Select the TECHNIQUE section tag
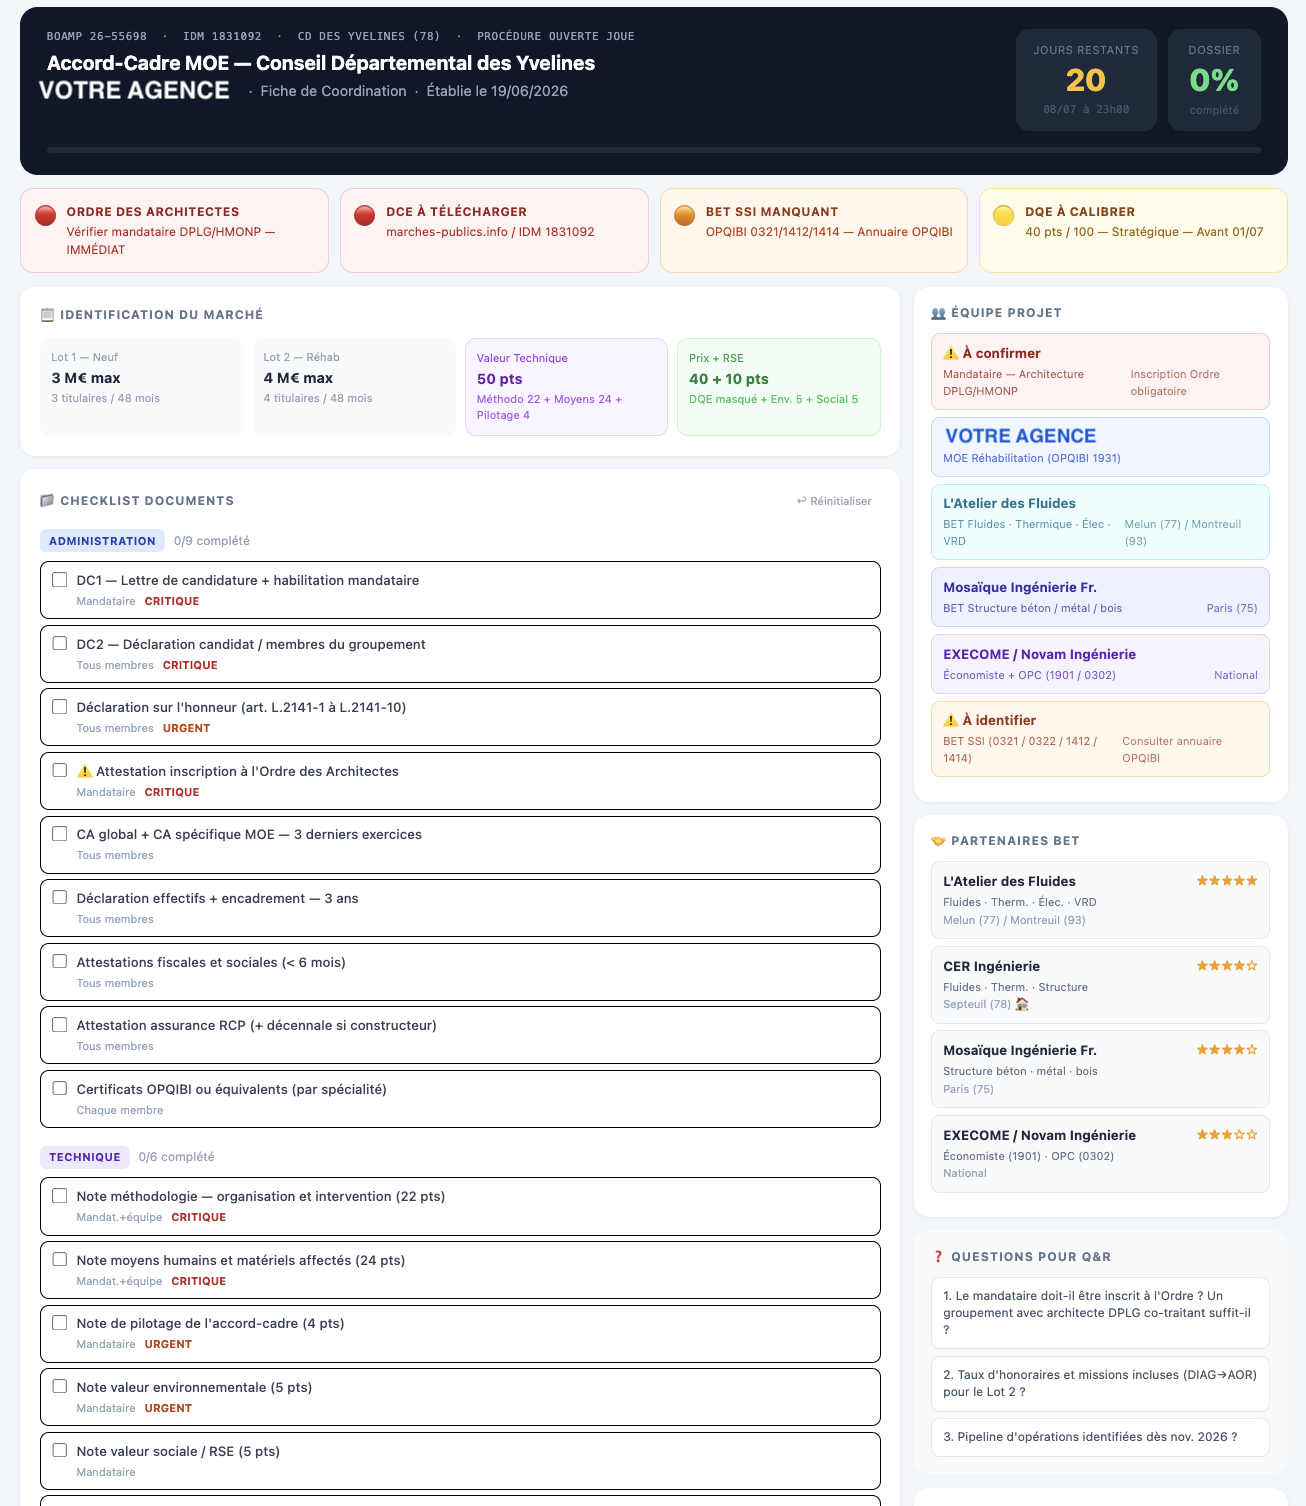Screen dimensions: 1306x1506 pos(85,1157)
